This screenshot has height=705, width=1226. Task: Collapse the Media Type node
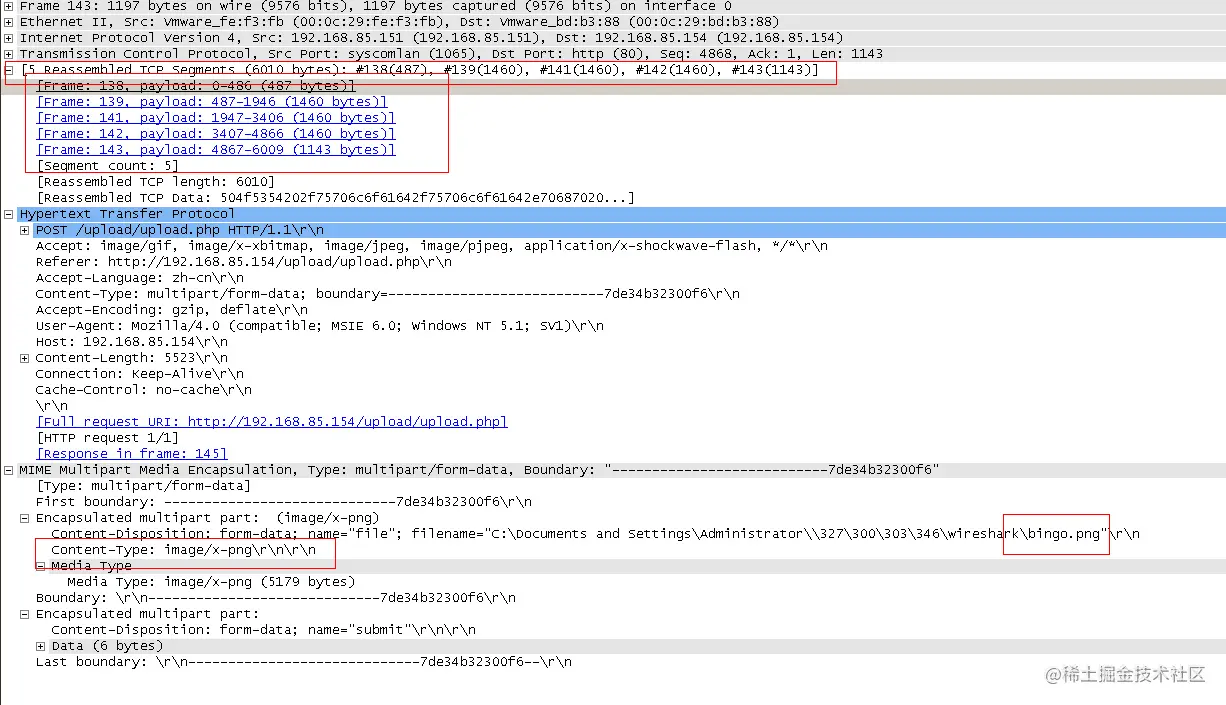41,566
